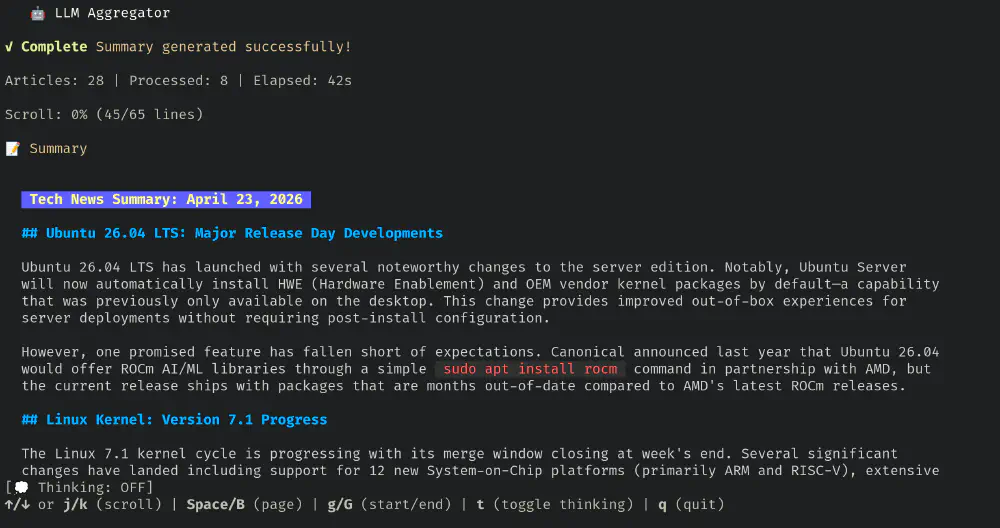
Task: Click the 't' toggle thinking shortcut
Action: coord(481,505)
